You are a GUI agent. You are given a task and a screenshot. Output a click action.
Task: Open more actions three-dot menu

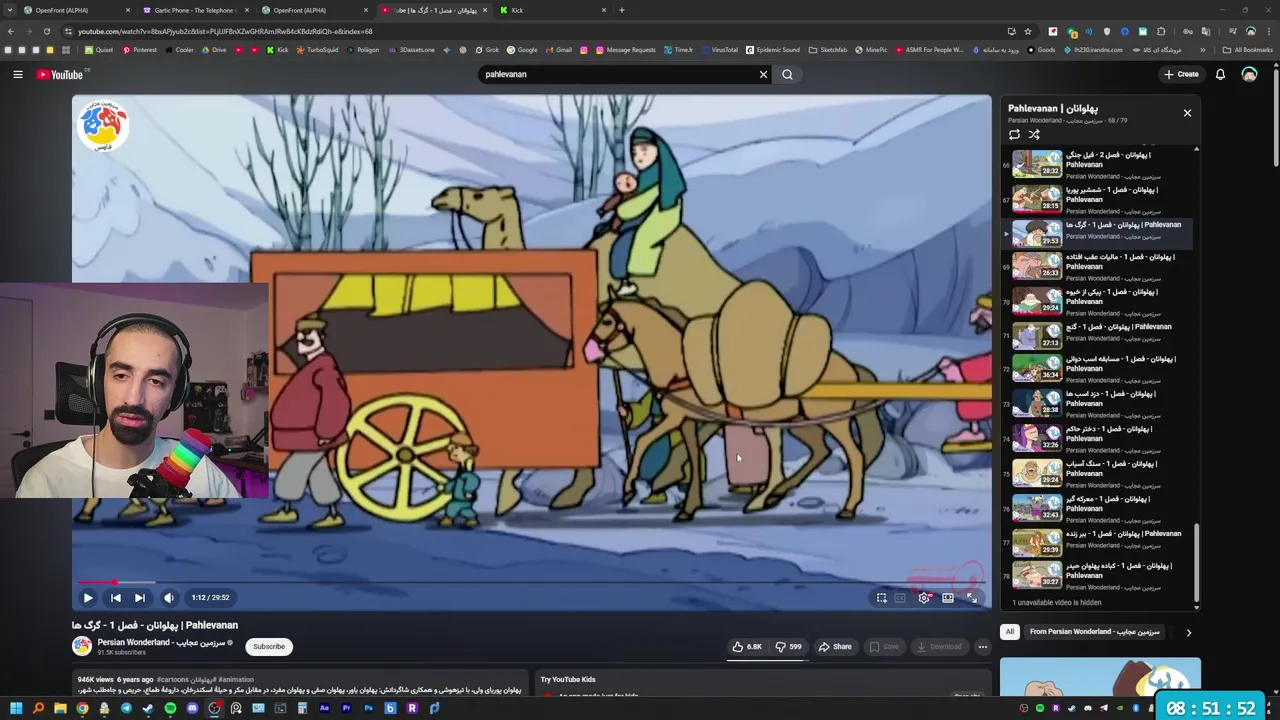982,647
